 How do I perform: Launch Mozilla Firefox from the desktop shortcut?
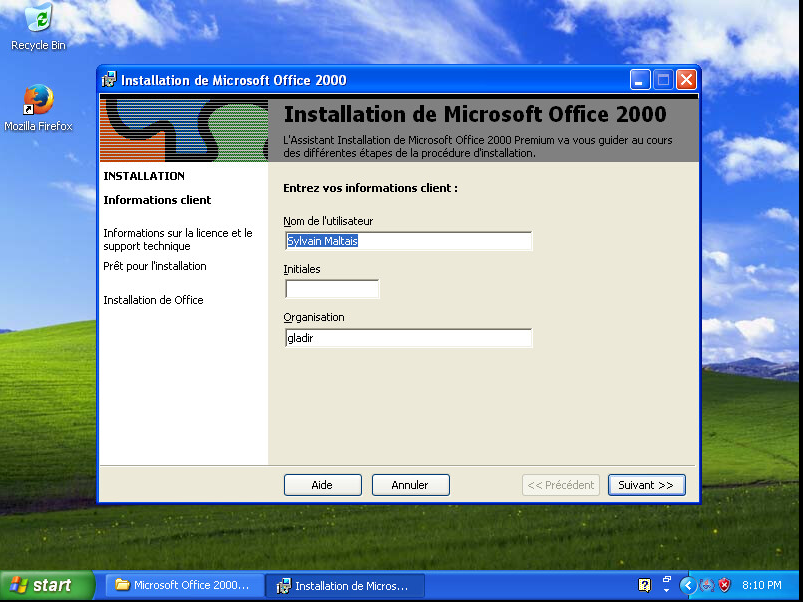[38, 108]
